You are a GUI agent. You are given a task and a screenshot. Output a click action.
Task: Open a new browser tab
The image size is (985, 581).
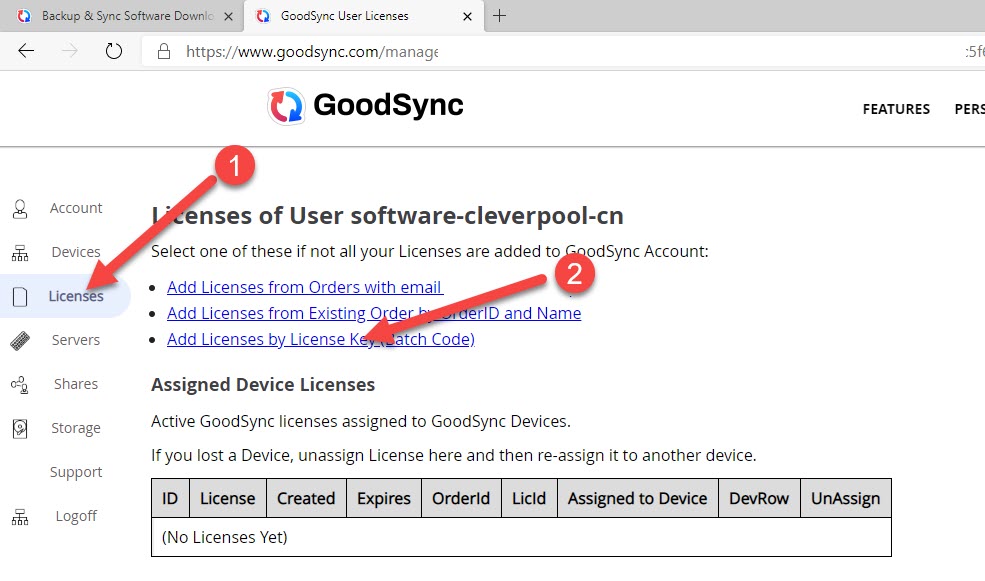(x=499, y=16)
